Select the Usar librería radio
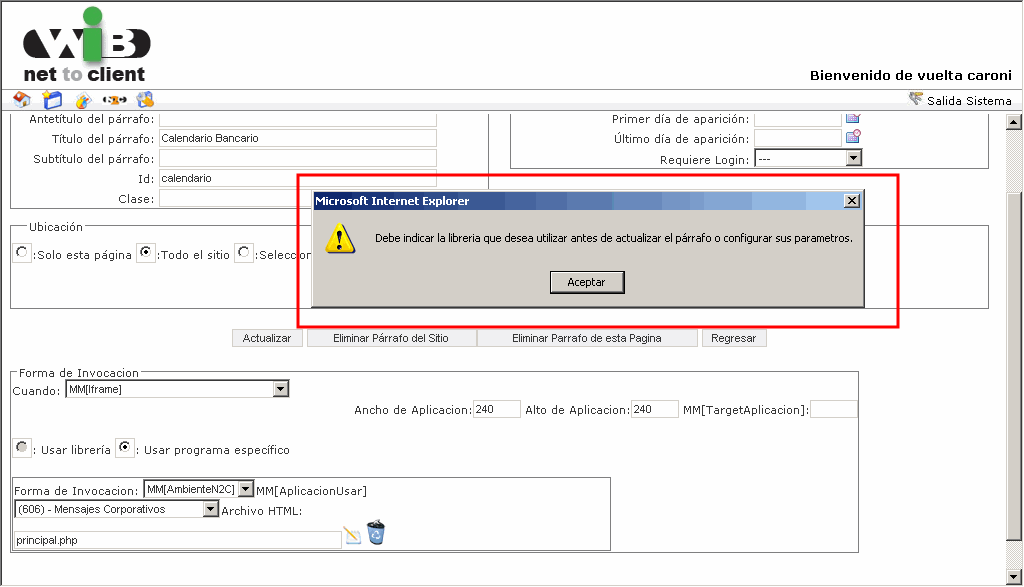Screen dimensions: 1024x587 point(22,447)
